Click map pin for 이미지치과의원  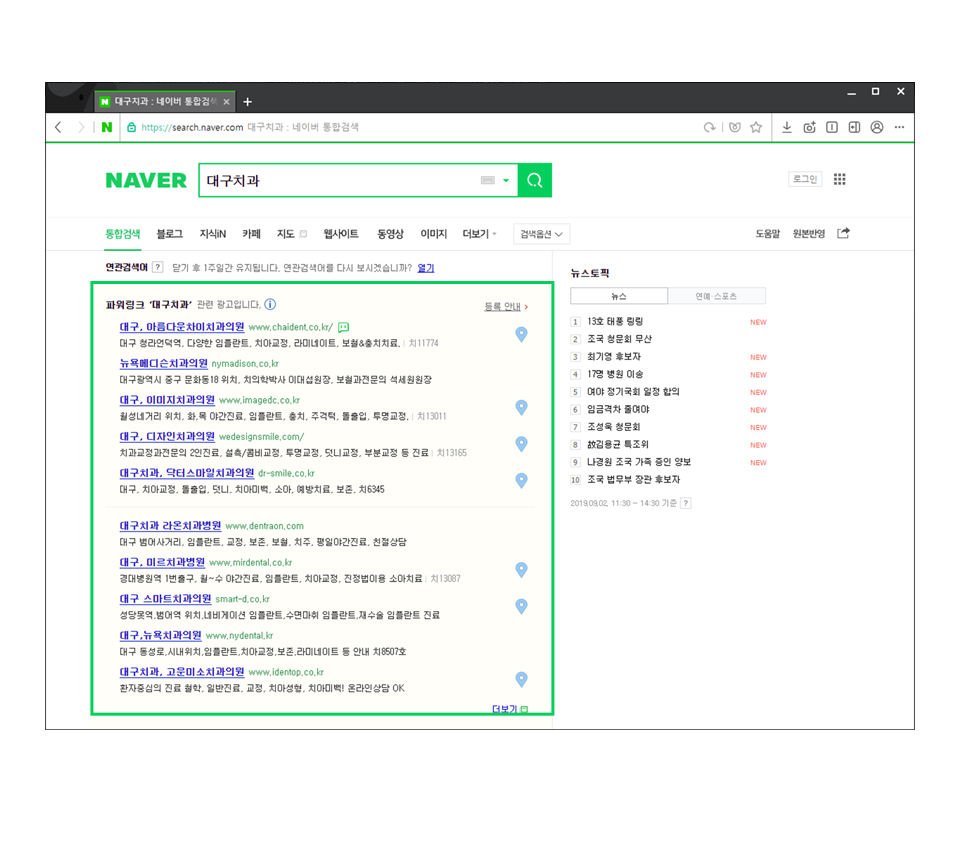pos(521,408)
